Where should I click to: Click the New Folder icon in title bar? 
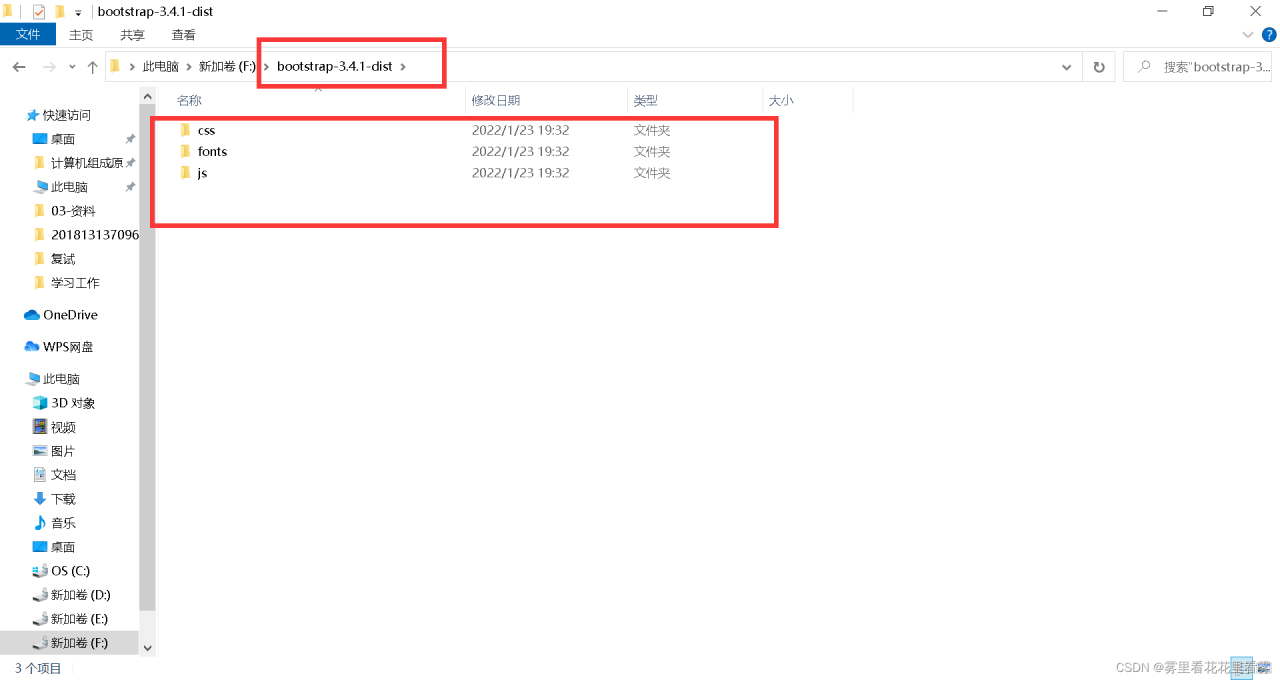(x=59, y=12)
